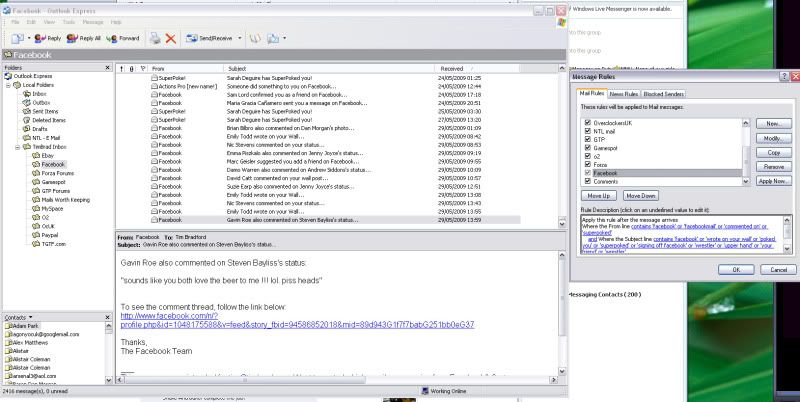
Task: Collapse the TimBrad Inbox tree node
Action: [17, 147]
